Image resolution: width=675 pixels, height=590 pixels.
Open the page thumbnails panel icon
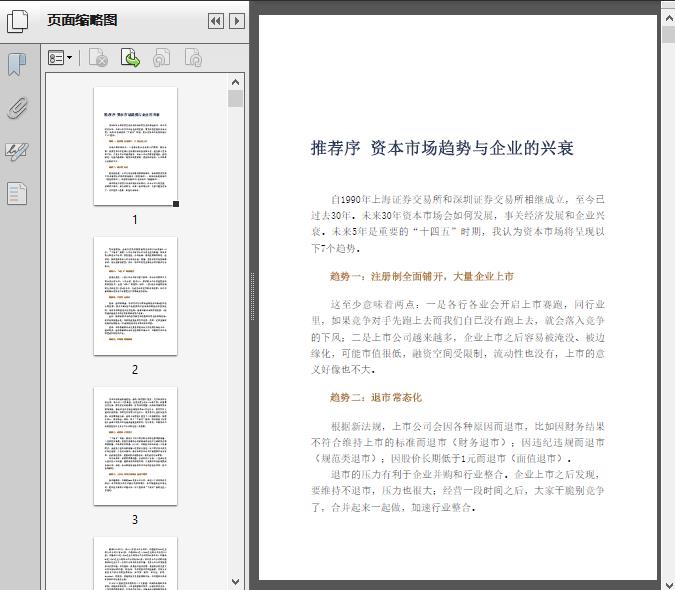click(17, 21)
